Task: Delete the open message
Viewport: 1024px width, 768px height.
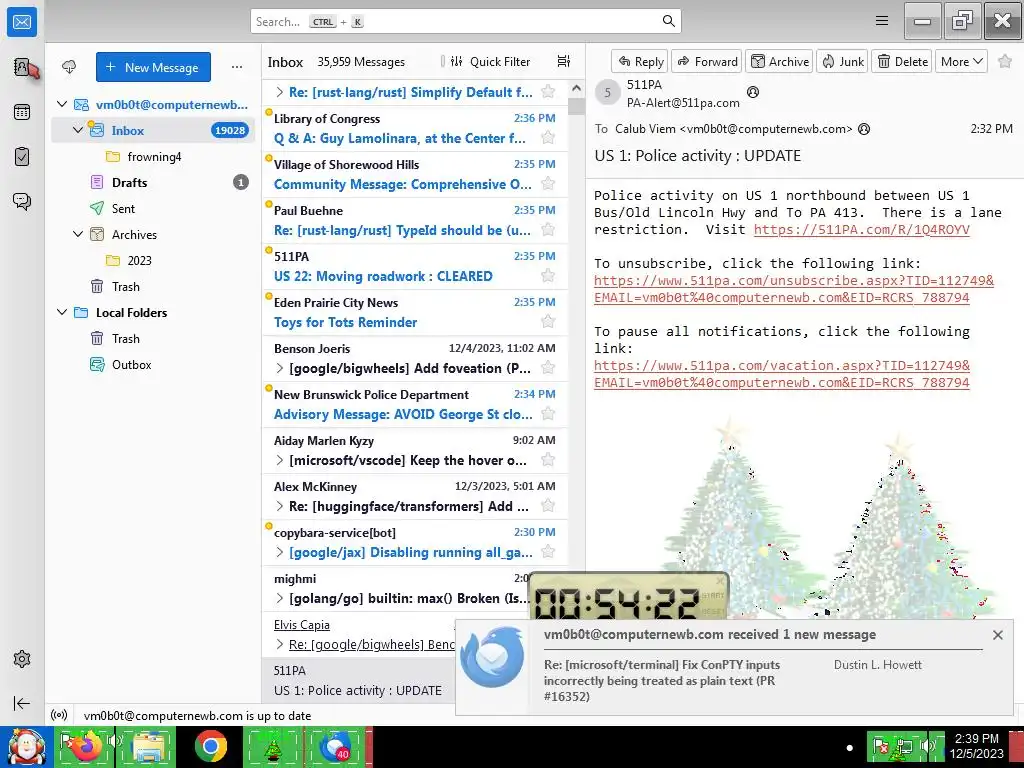Action: pyautogui.click(x=902, y=61)
